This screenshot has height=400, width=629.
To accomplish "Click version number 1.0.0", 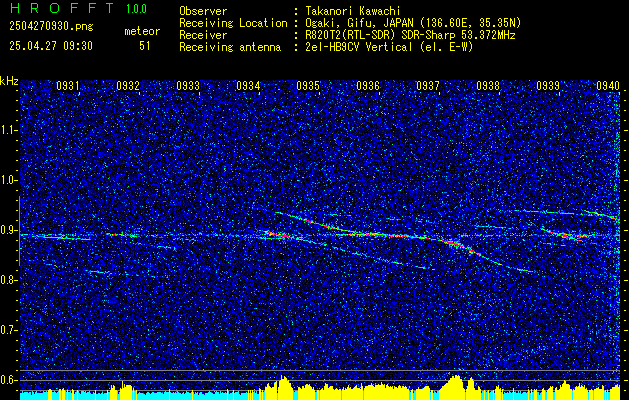I will (x=136, y=8).
